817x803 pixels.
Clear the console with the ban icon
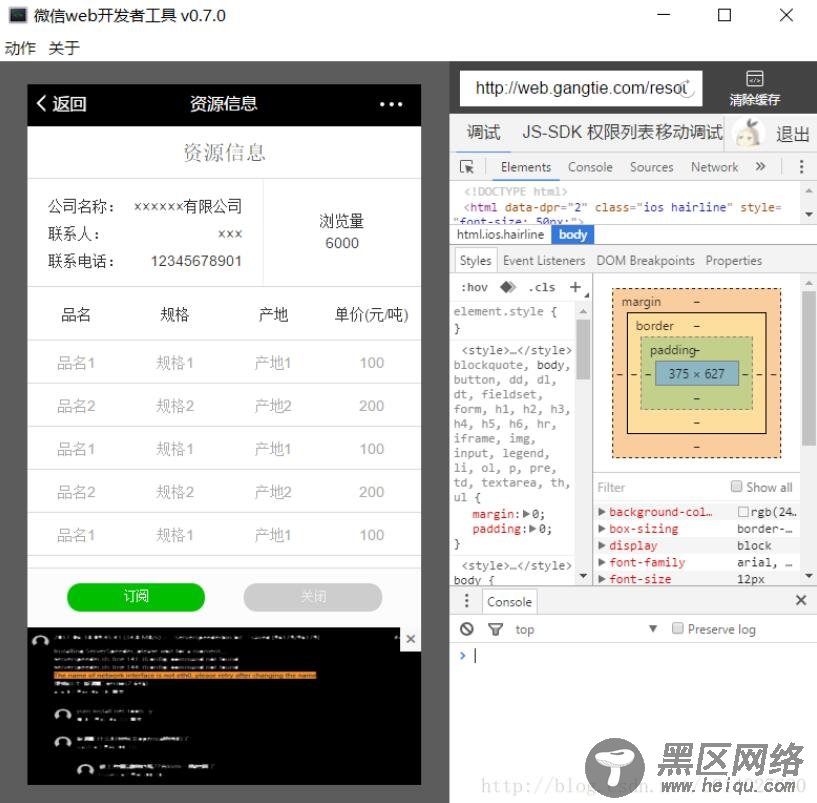pos(467,629)
